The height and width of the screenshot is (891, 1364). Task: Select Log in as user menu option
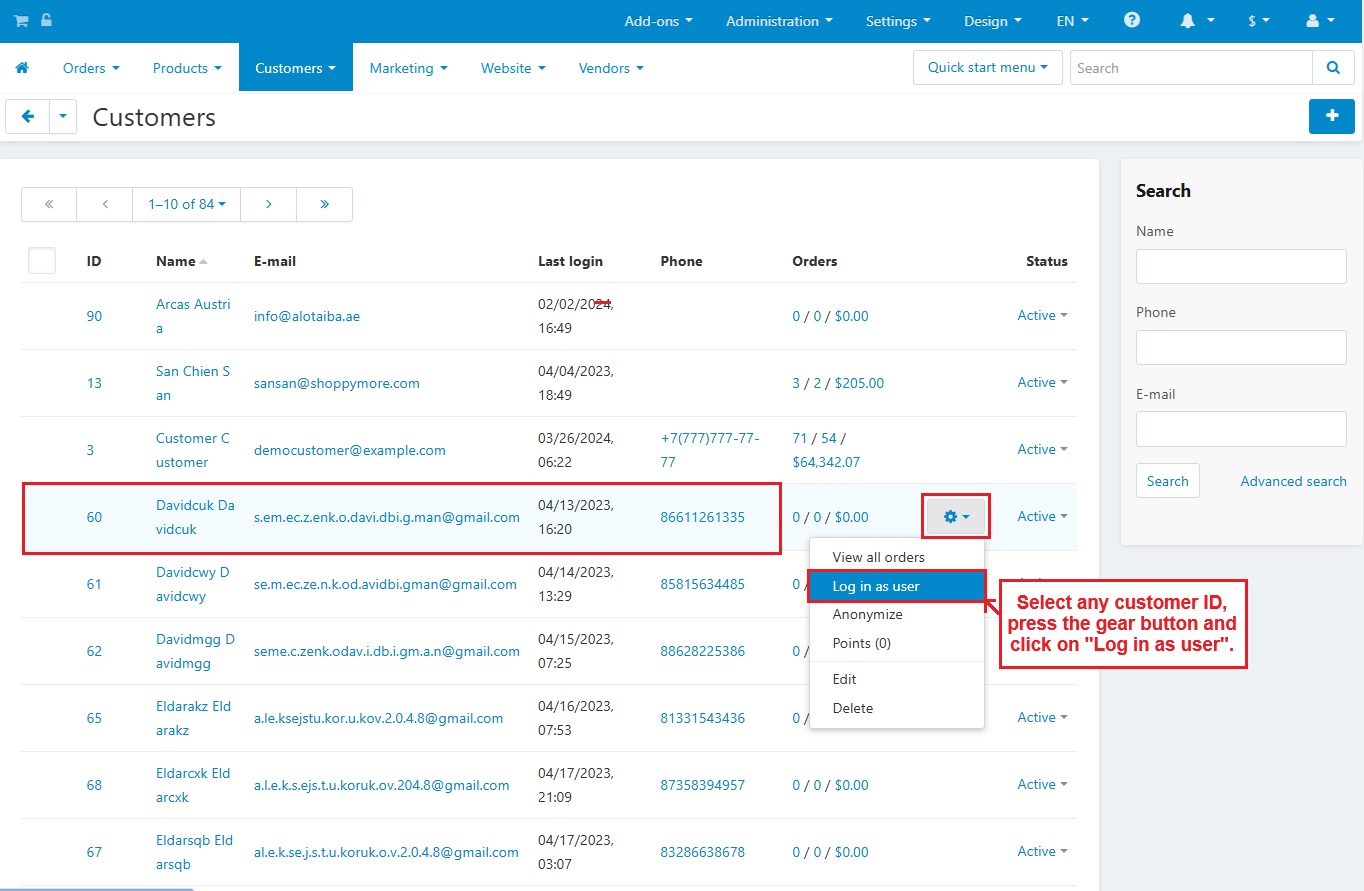click(876, 586)
